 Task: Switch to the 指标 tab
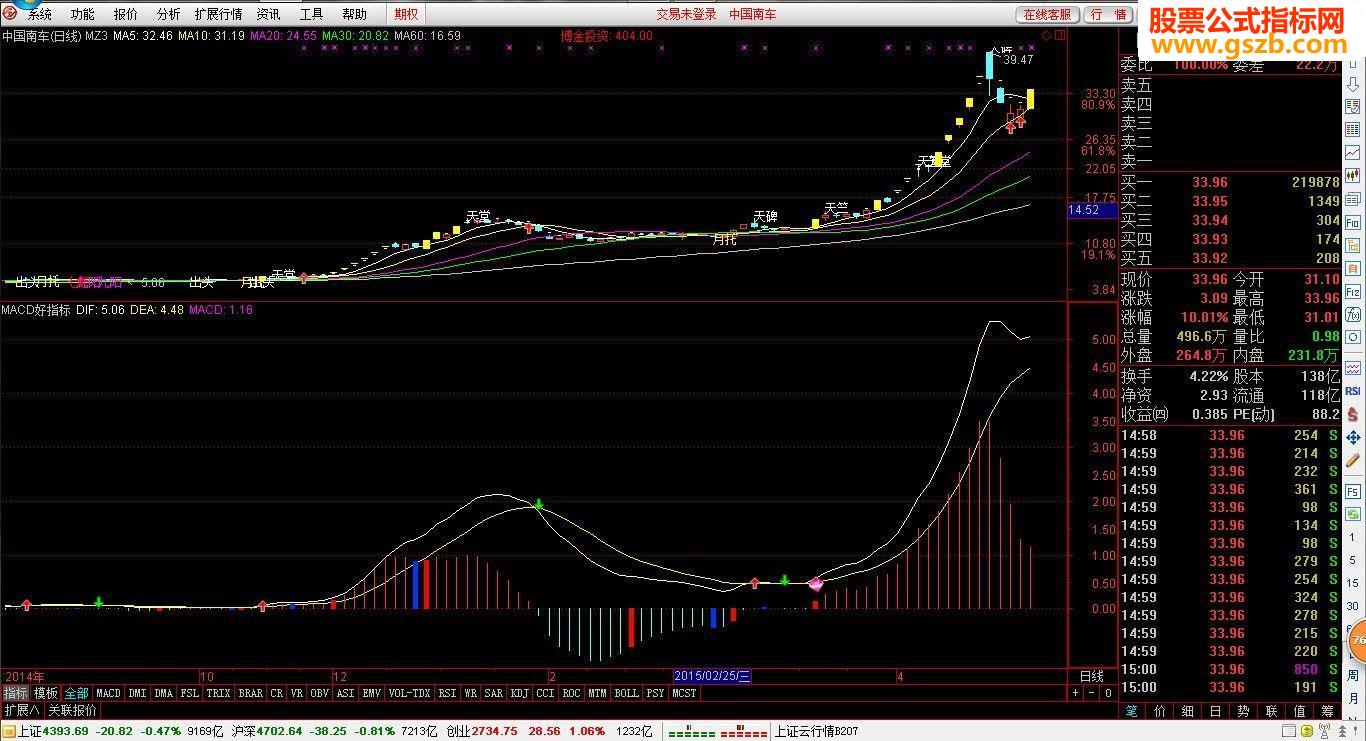pyautogui.click(x=15, y=693)
